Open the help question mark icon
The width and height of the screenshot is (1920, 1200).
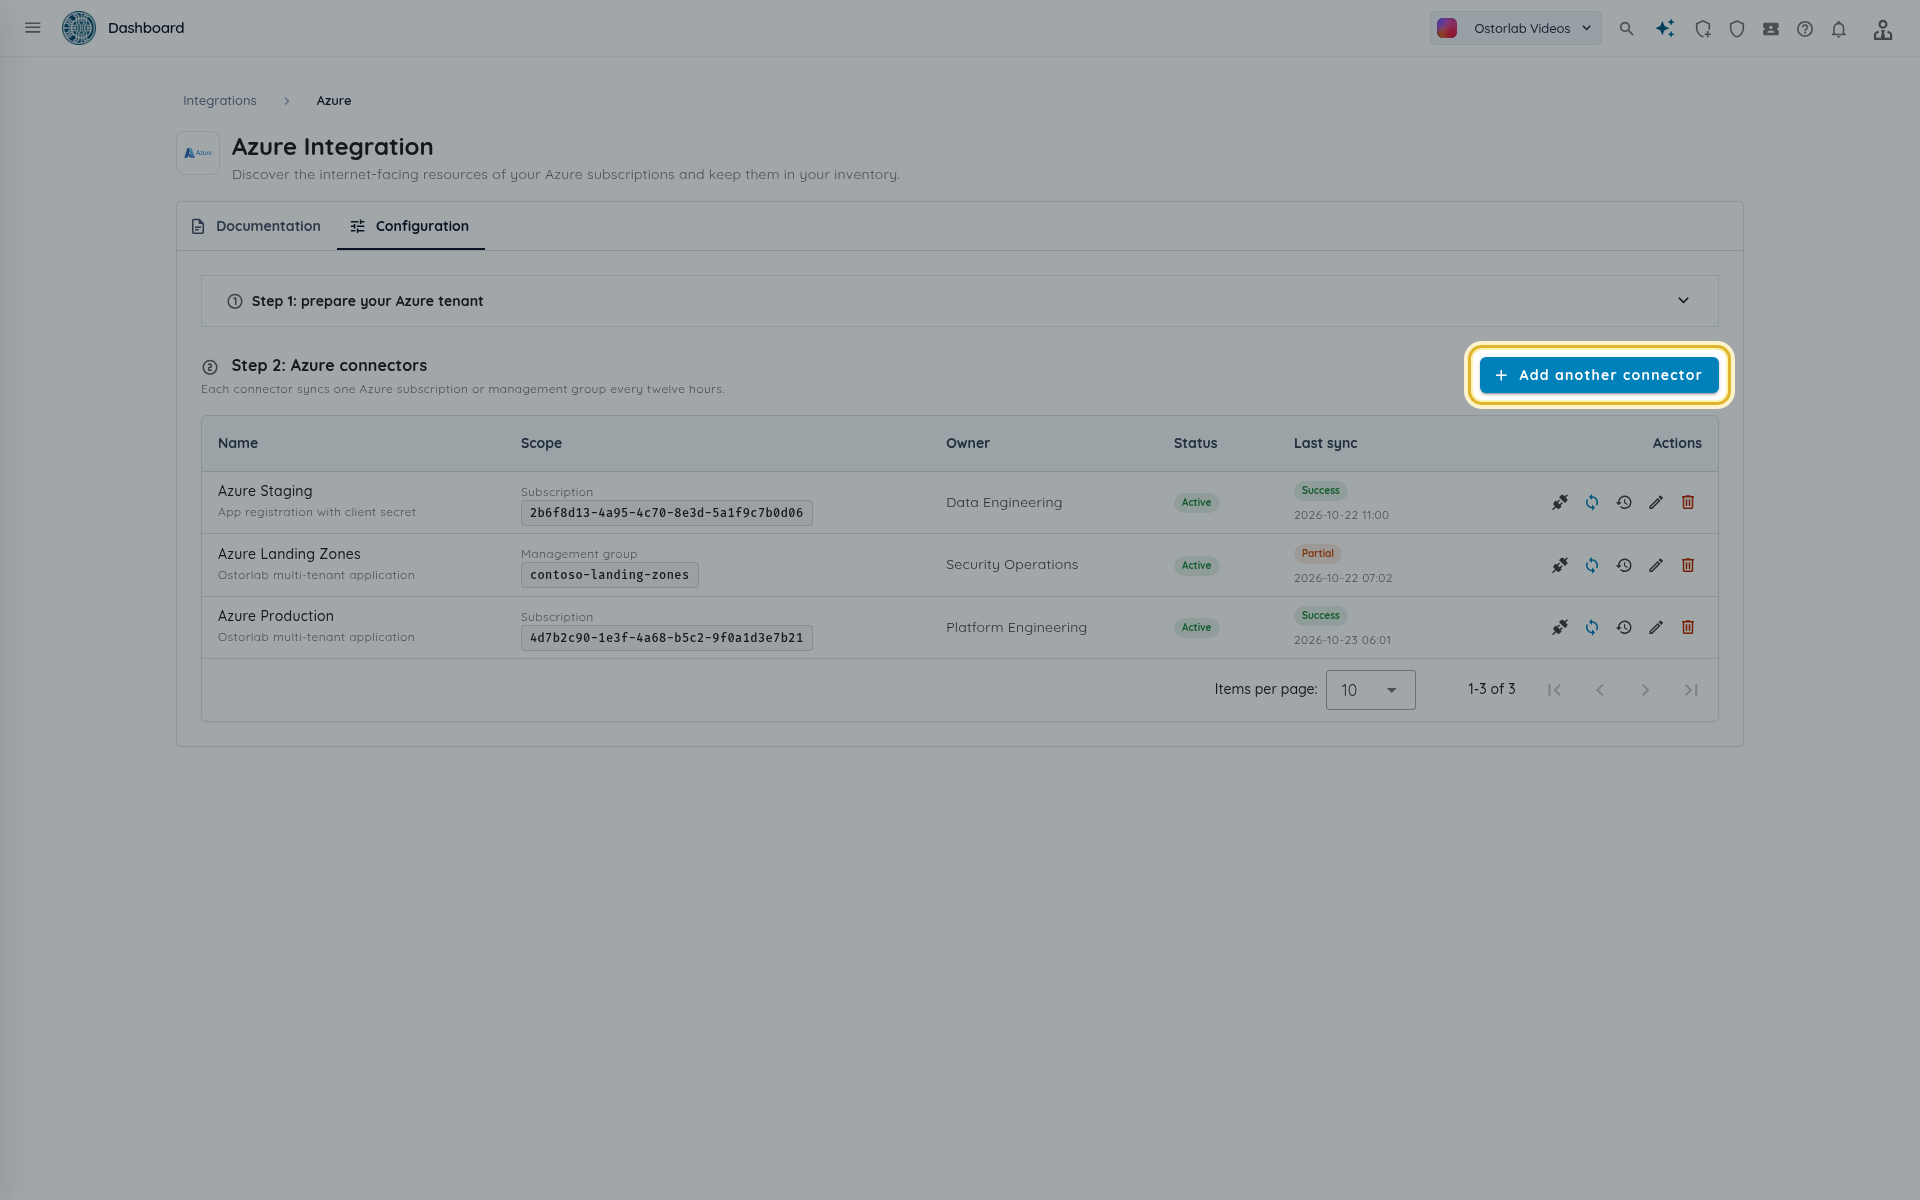pyautogui.click(x=1805, y=29)
